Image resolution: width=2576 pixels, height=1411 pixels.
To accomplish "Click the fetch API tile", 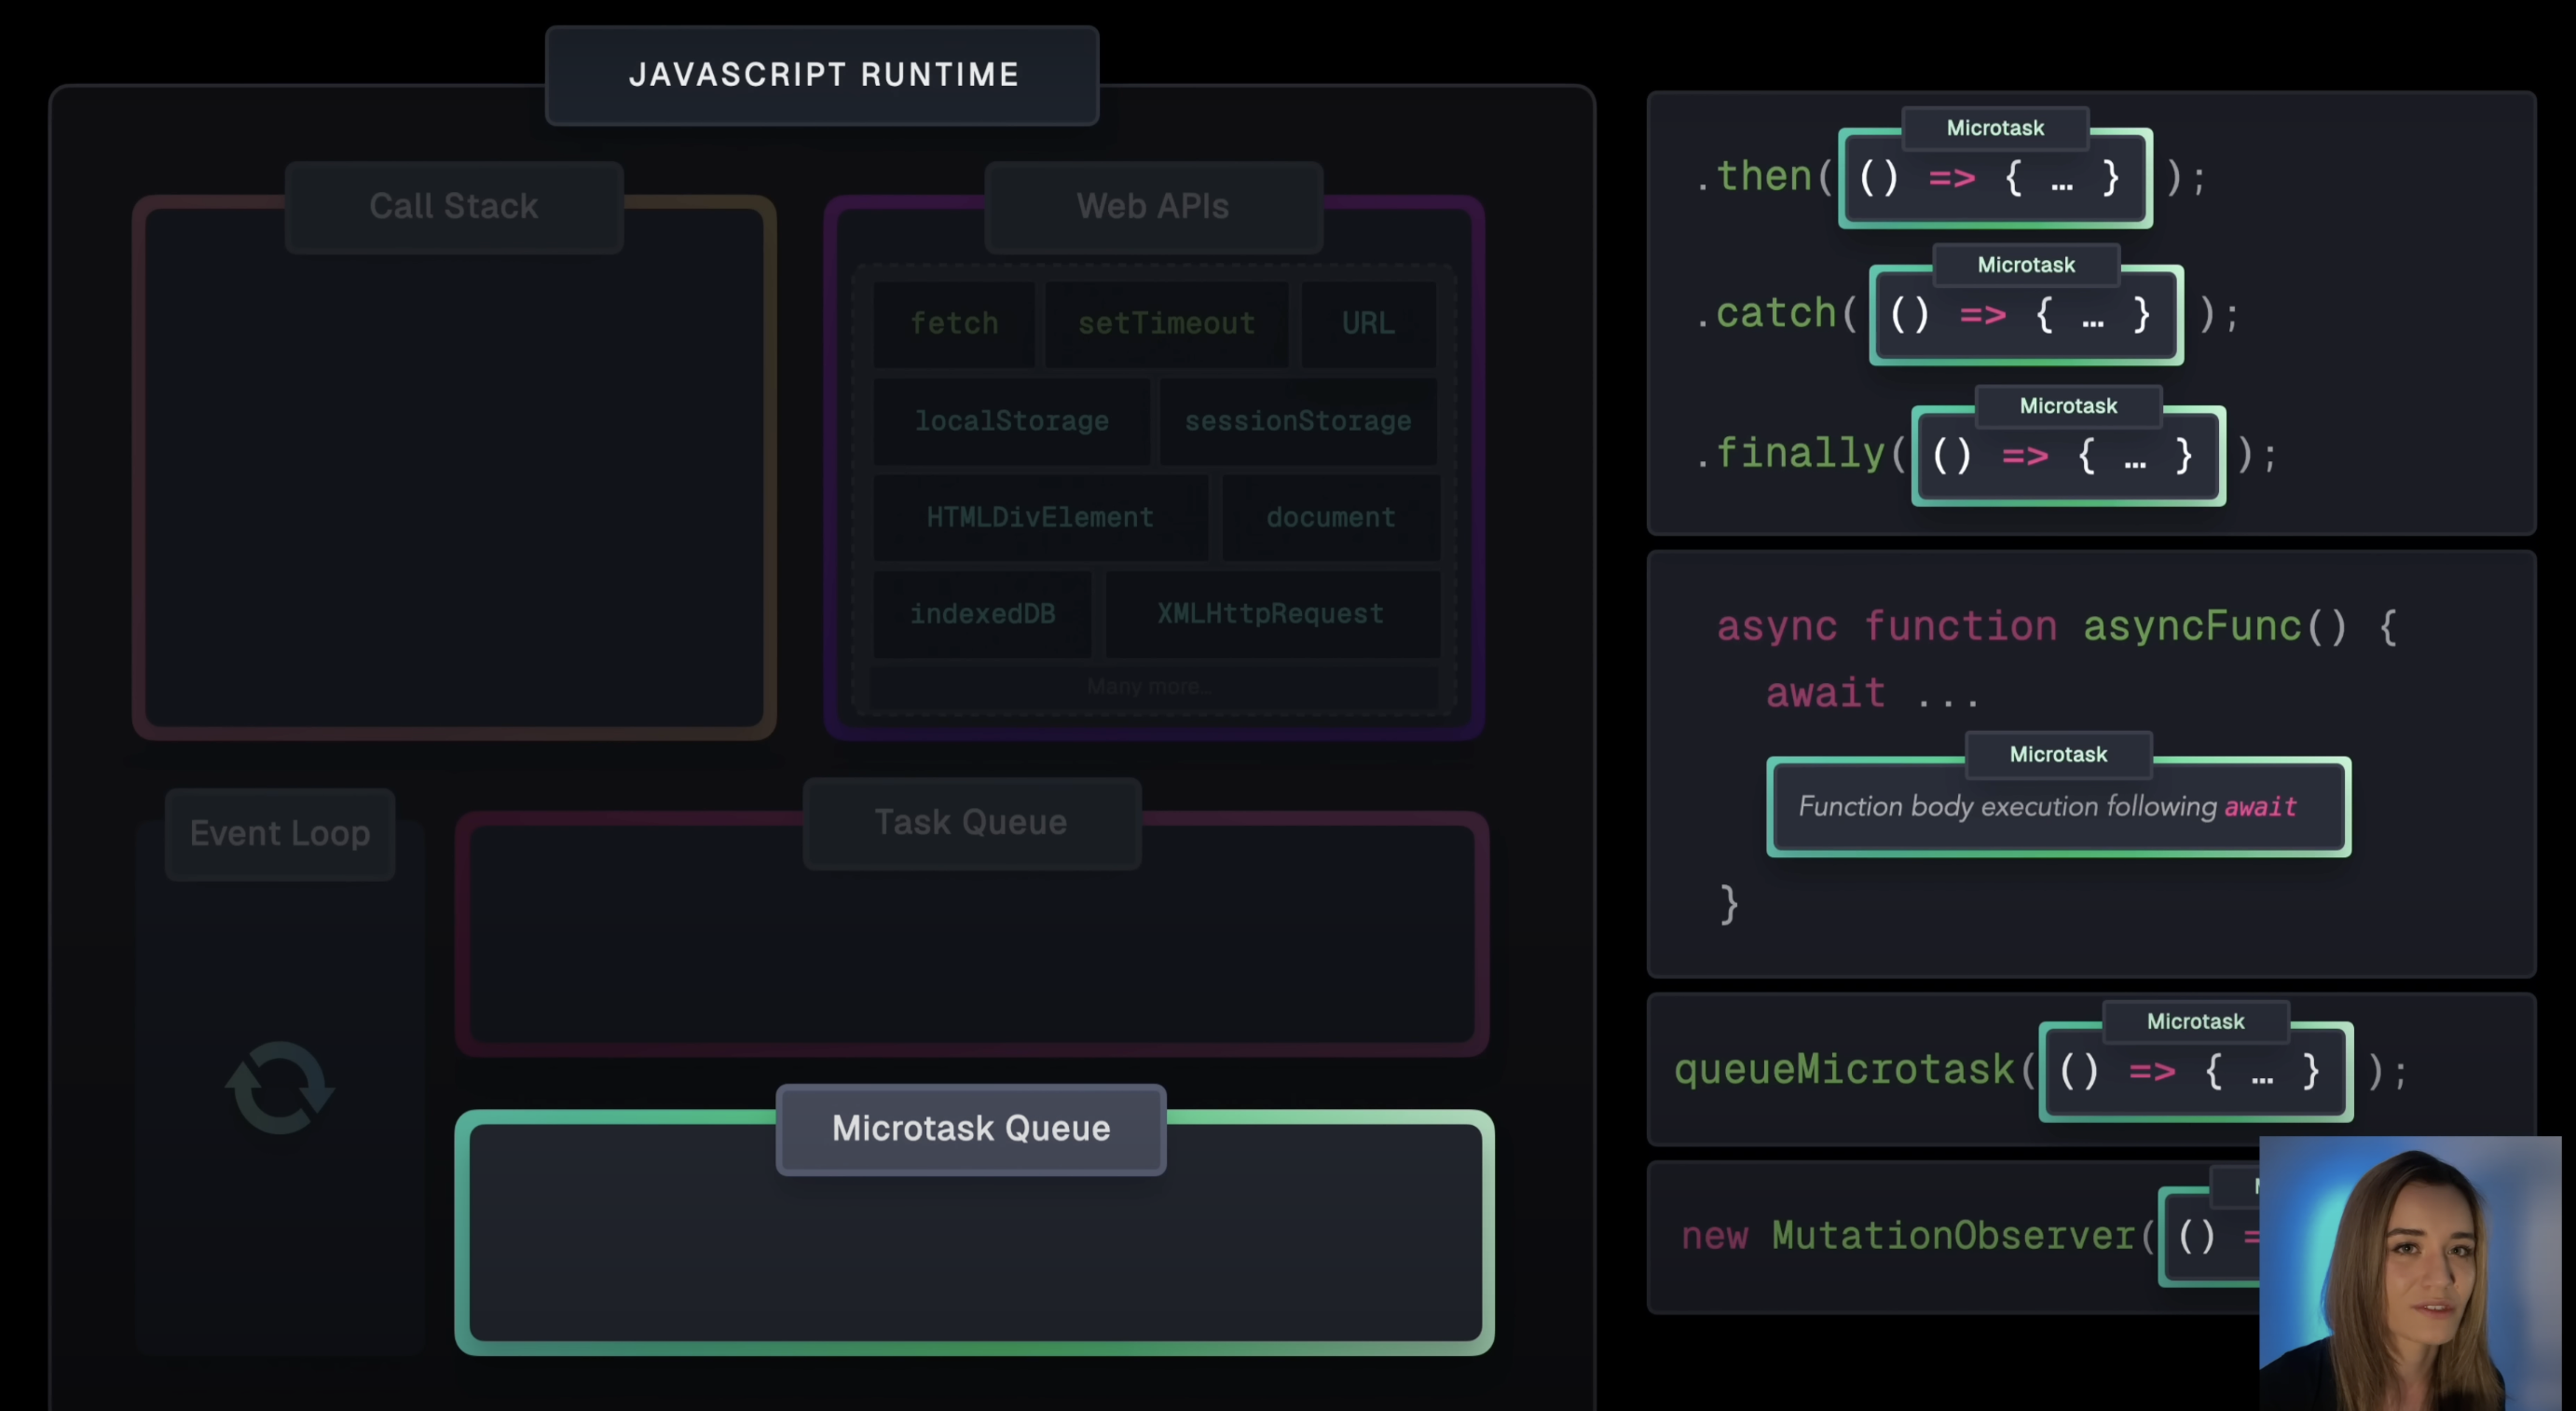I will 954,323.
